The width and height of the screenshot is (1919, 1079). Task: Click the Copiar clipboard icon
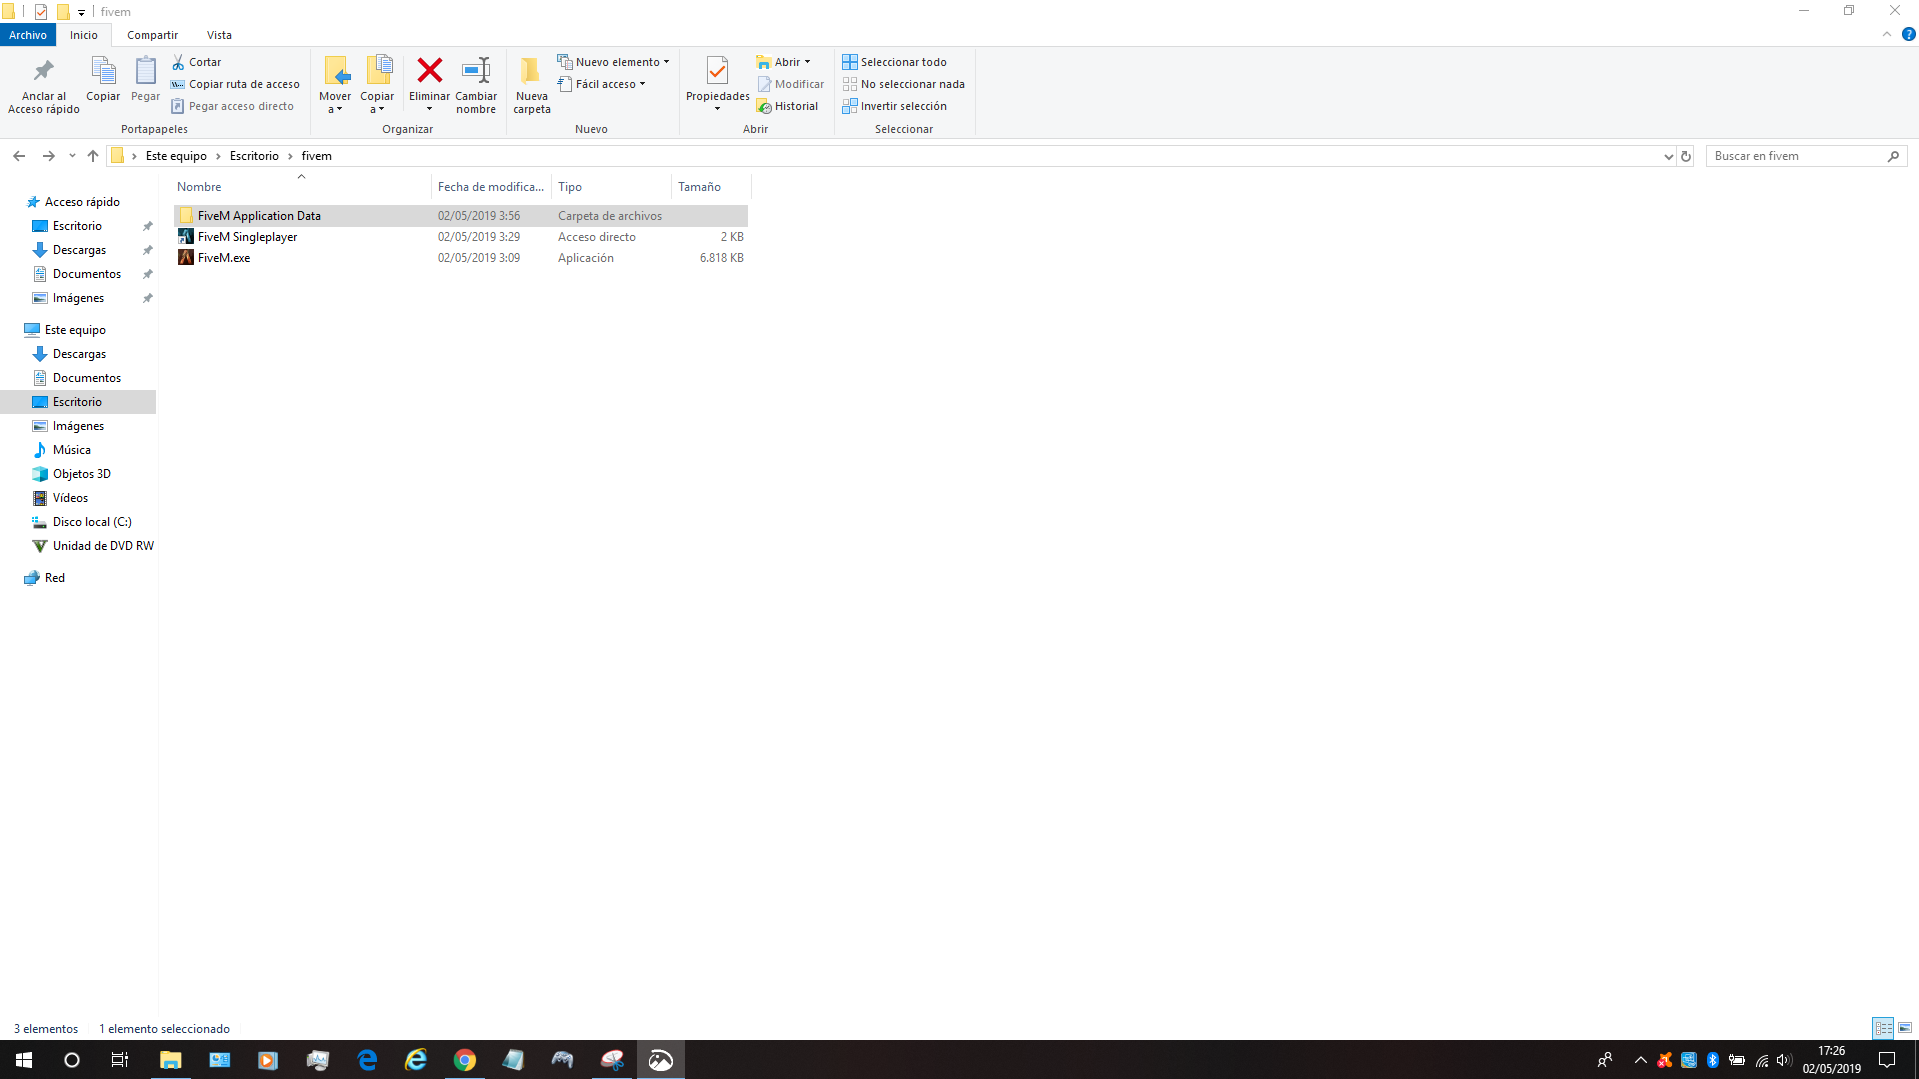pyautogui.click(x=103, y=71)
